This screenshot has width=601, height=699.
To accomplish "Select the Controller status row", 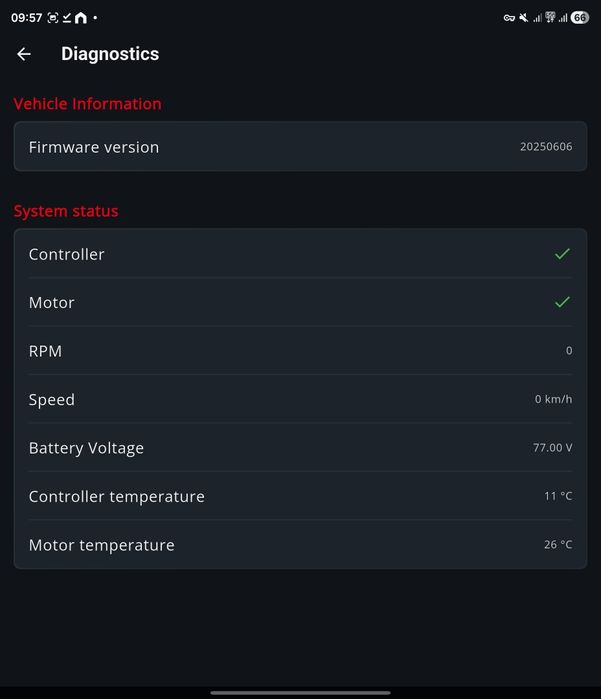I will coord(300,254).
